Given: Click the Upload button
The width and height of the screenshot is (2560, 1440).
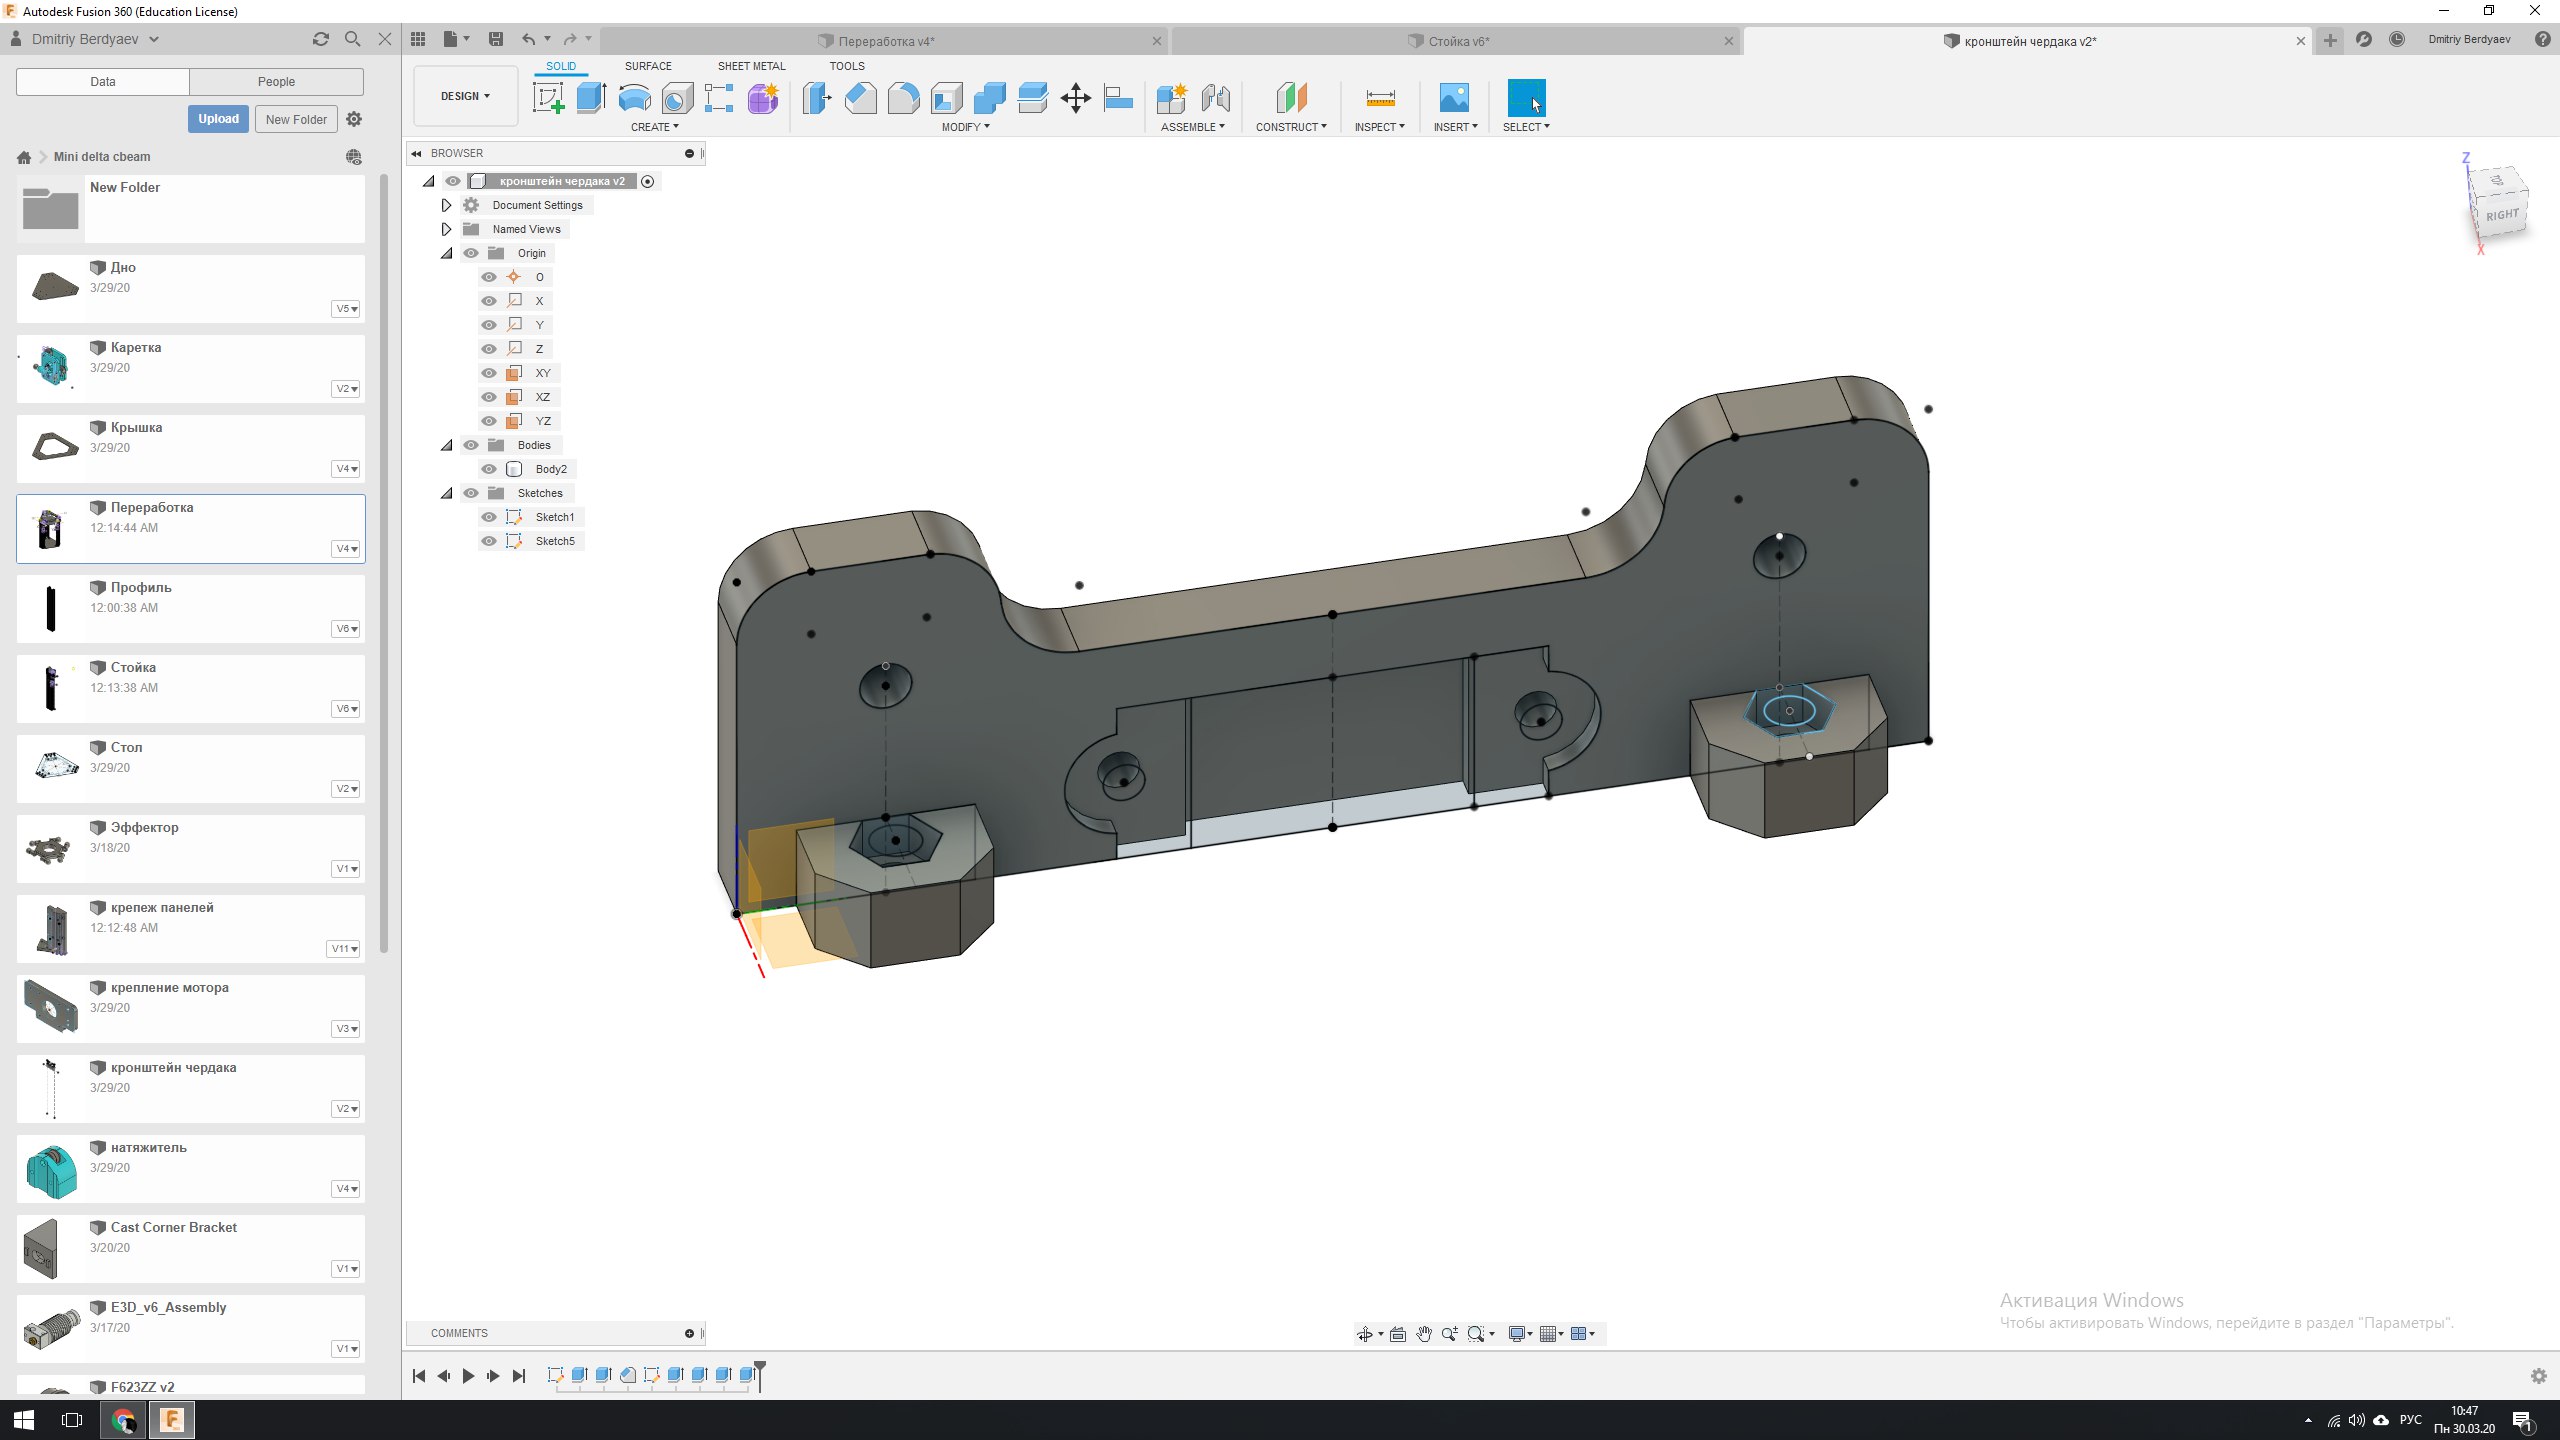Looking at the screenshot, I should click(218, 119).
